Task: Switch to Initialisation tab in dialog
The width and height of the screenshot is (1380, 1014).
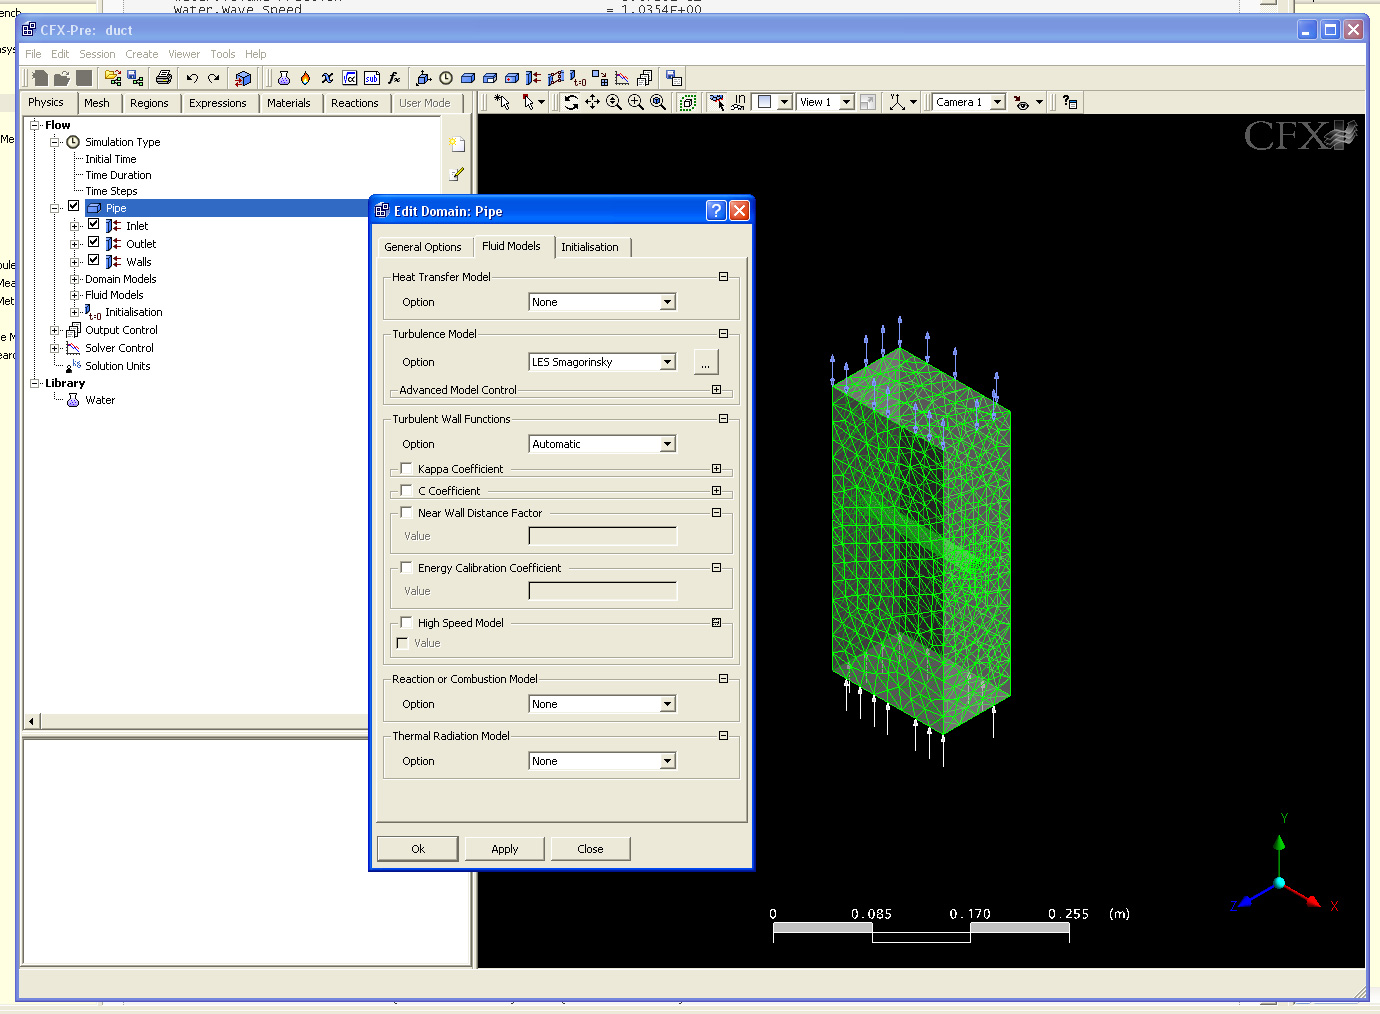Action: [590, 247]
